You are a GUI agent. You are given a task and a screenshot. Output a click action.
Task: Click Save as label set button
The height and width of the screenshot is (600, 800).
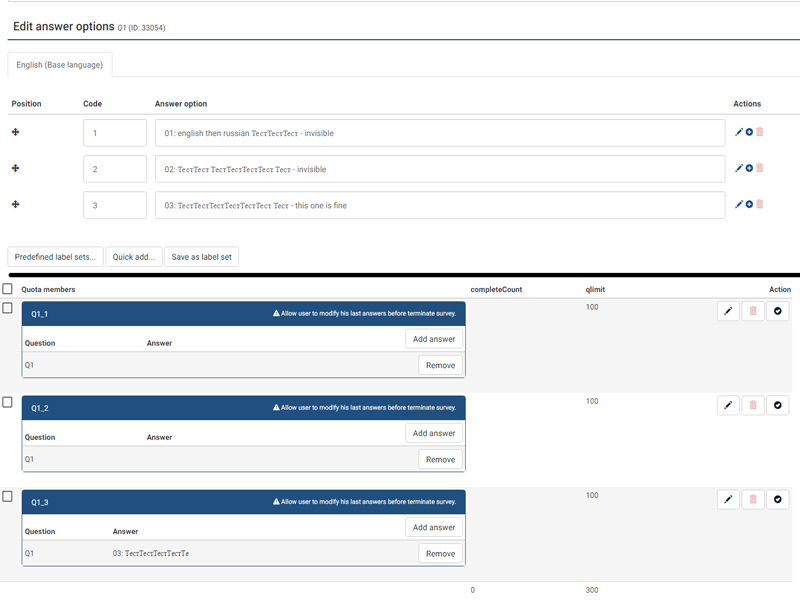point(201,257)
